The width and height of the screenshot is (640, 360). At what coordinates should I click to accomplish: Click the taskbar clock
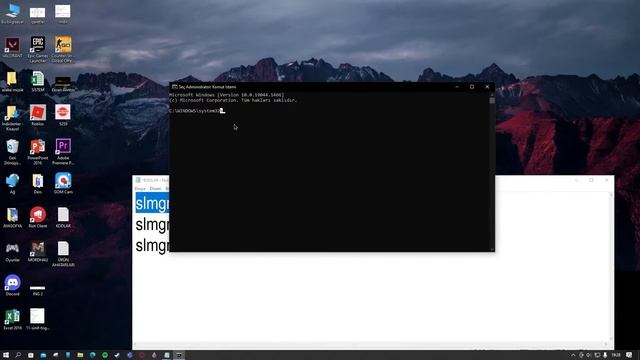(x=616, y=355)
